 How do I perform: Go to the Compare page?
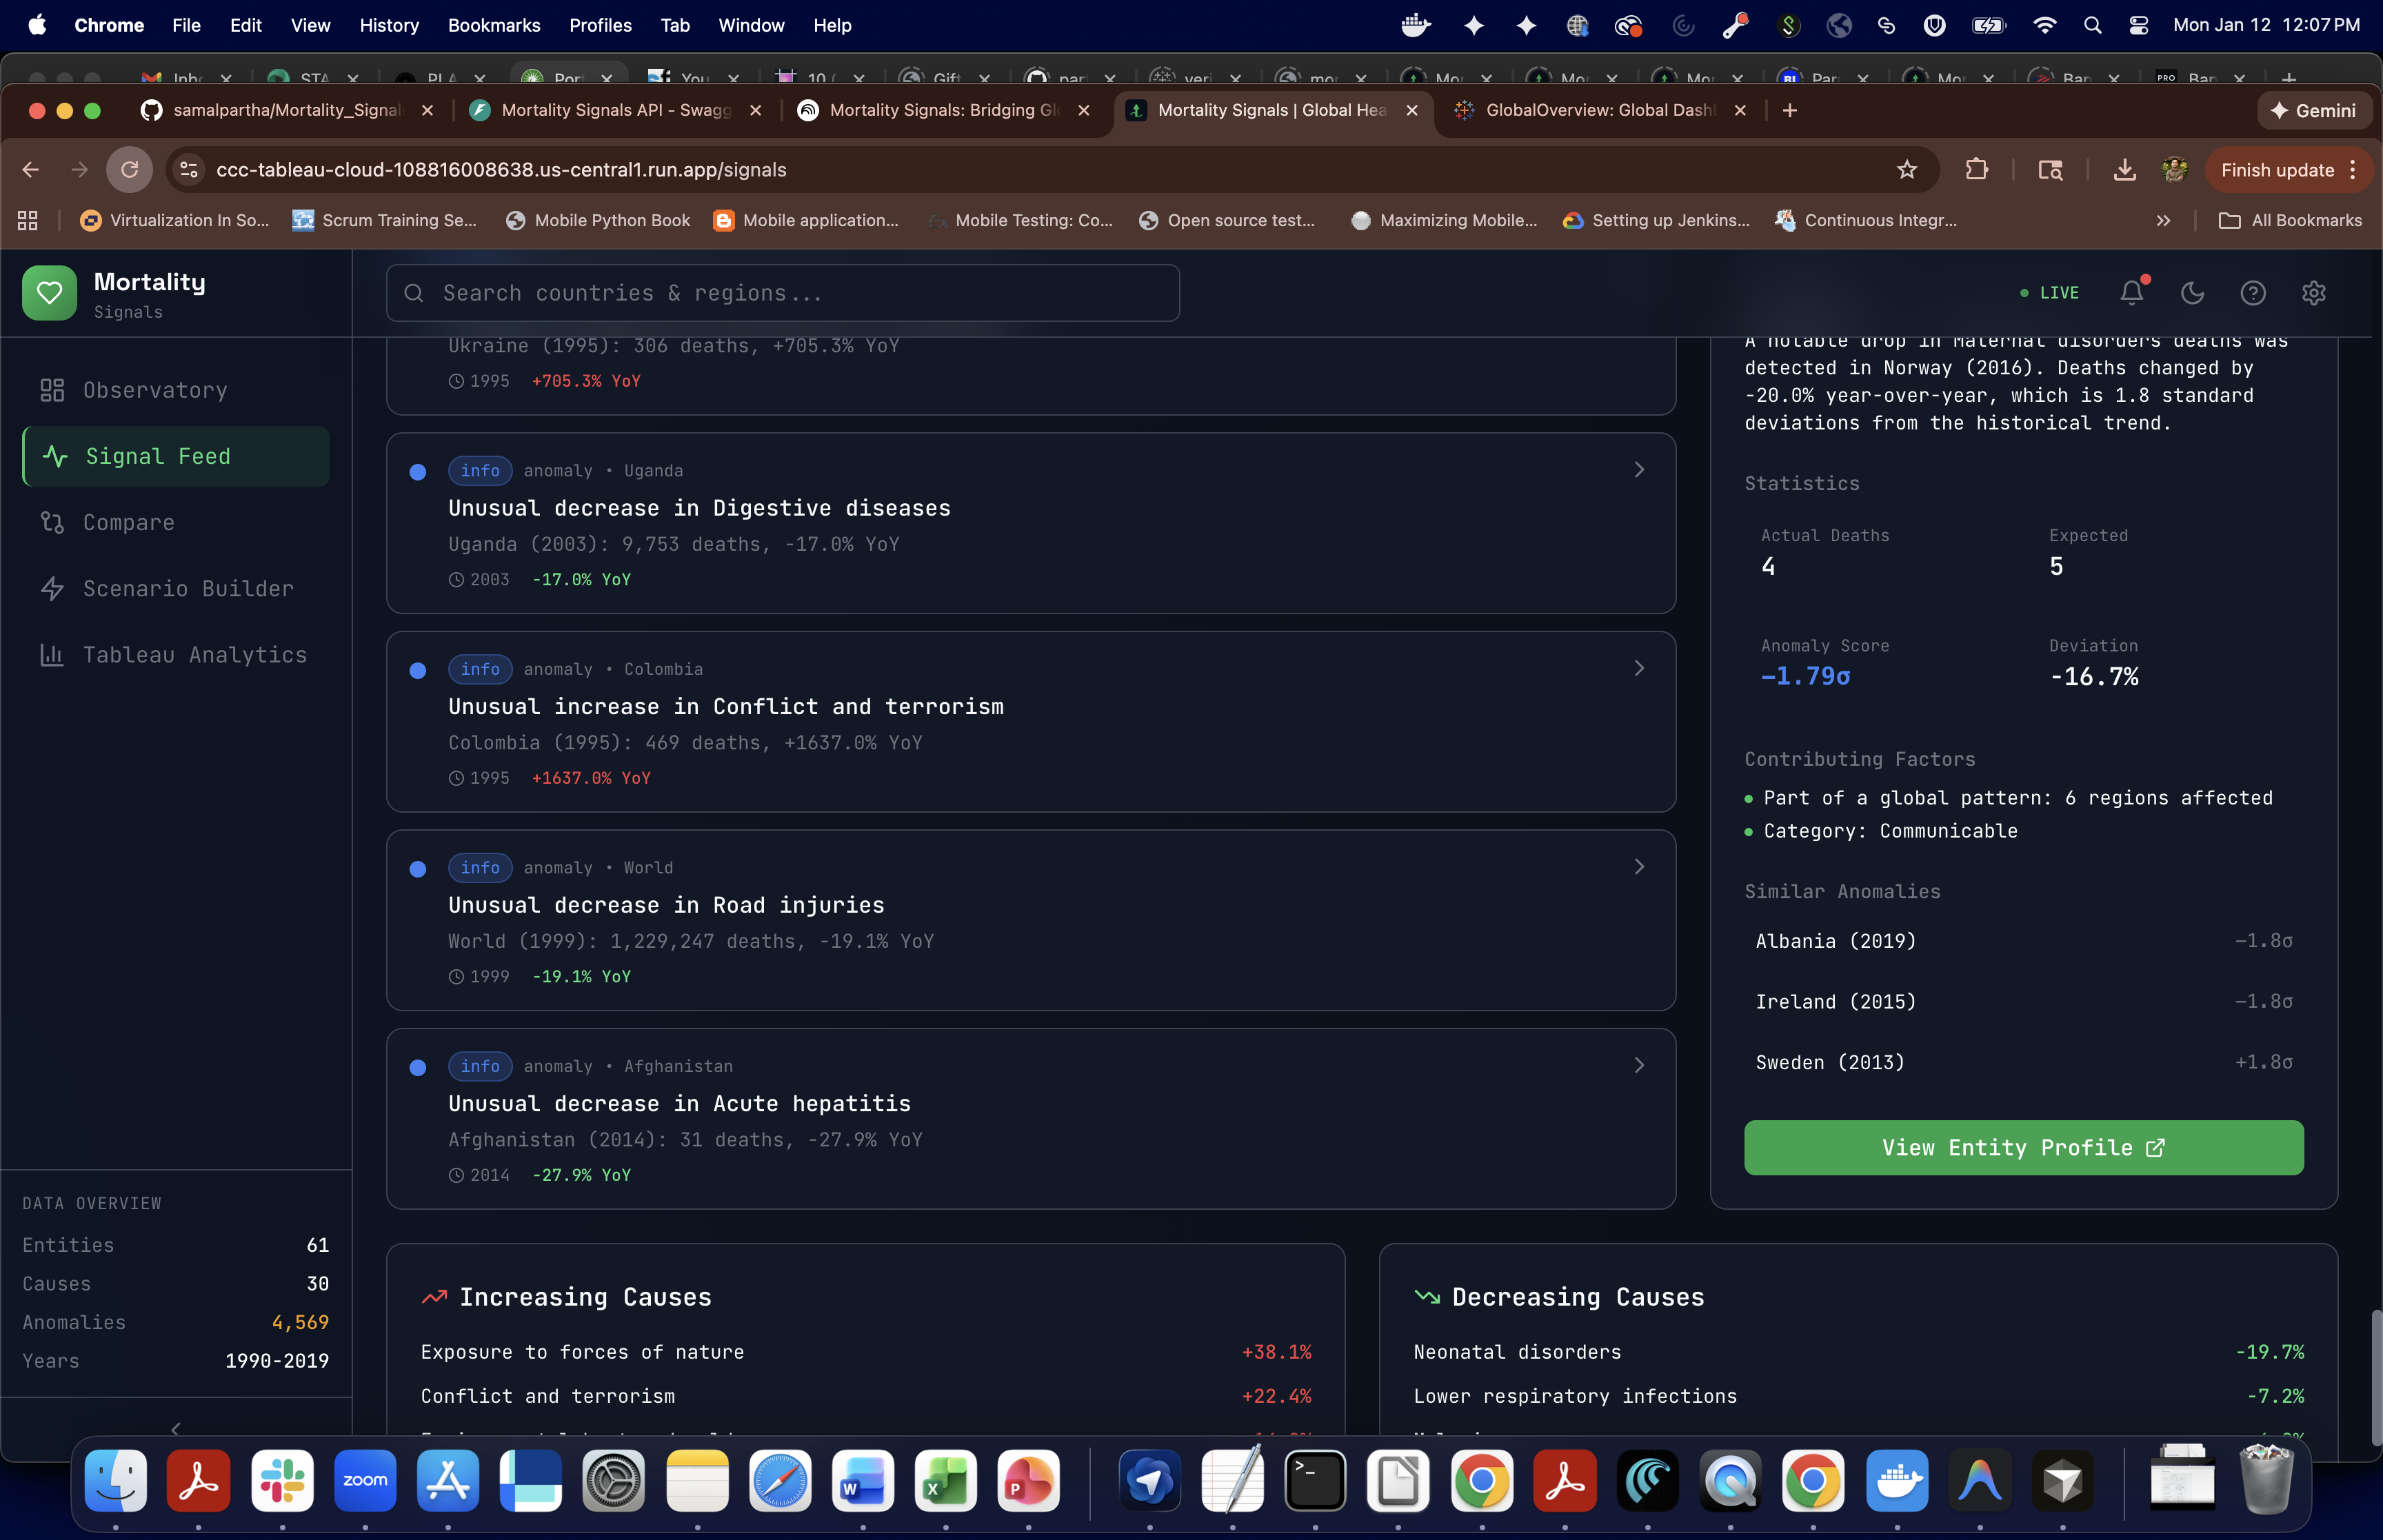pyautogui.click(x=128, y=522)
